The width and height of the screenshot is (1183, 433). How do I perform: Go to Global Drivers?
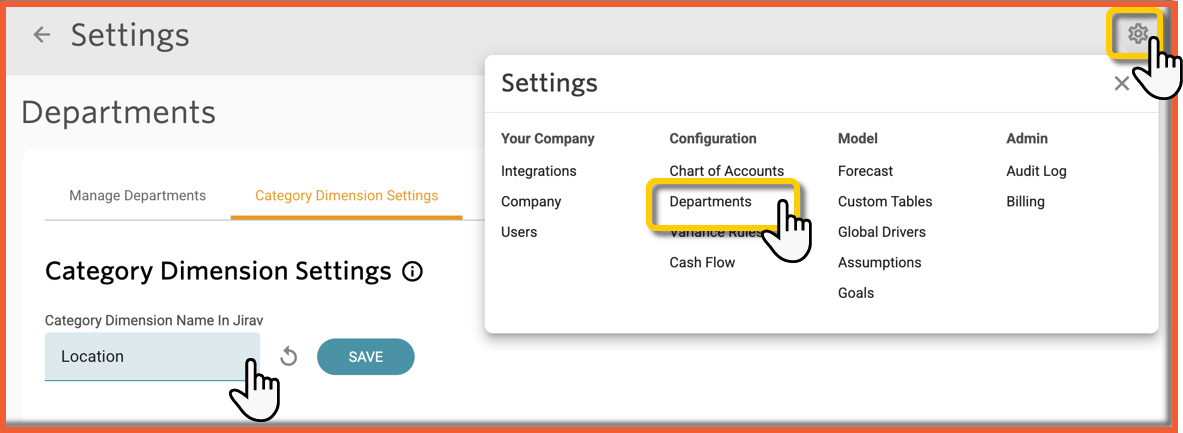(881, 232)
